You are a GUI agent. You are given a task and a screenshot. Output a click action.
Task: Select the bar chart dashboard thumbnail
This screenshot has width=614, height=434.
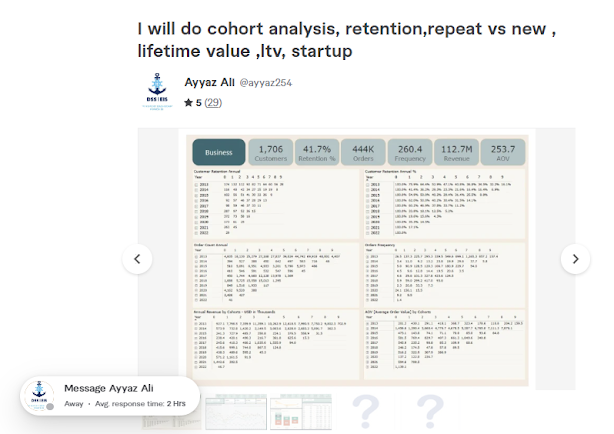(301, 412)
